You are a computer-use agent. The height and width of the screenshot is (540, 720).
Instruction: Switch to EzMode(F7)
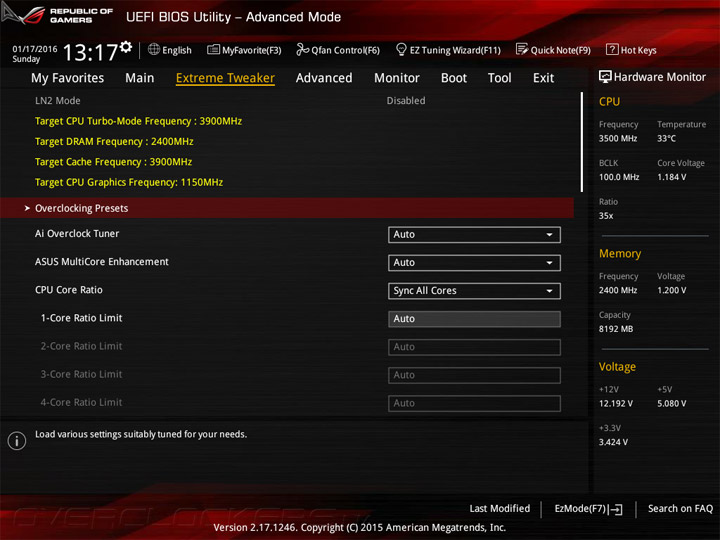point(588,509)
